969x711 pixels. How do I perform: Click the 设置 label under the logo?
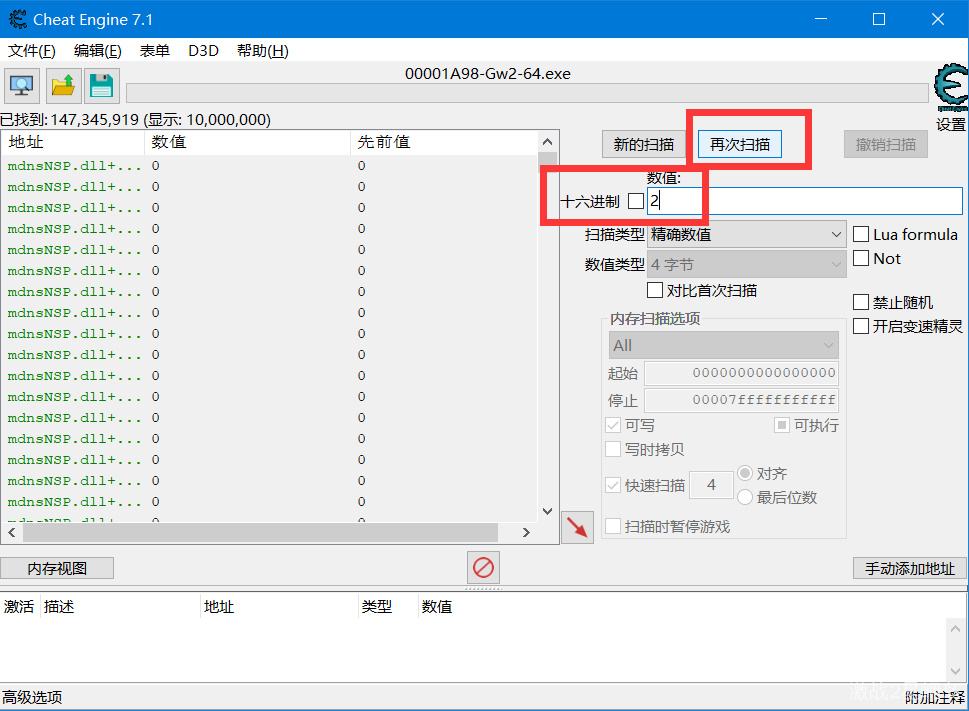(950, 124)
